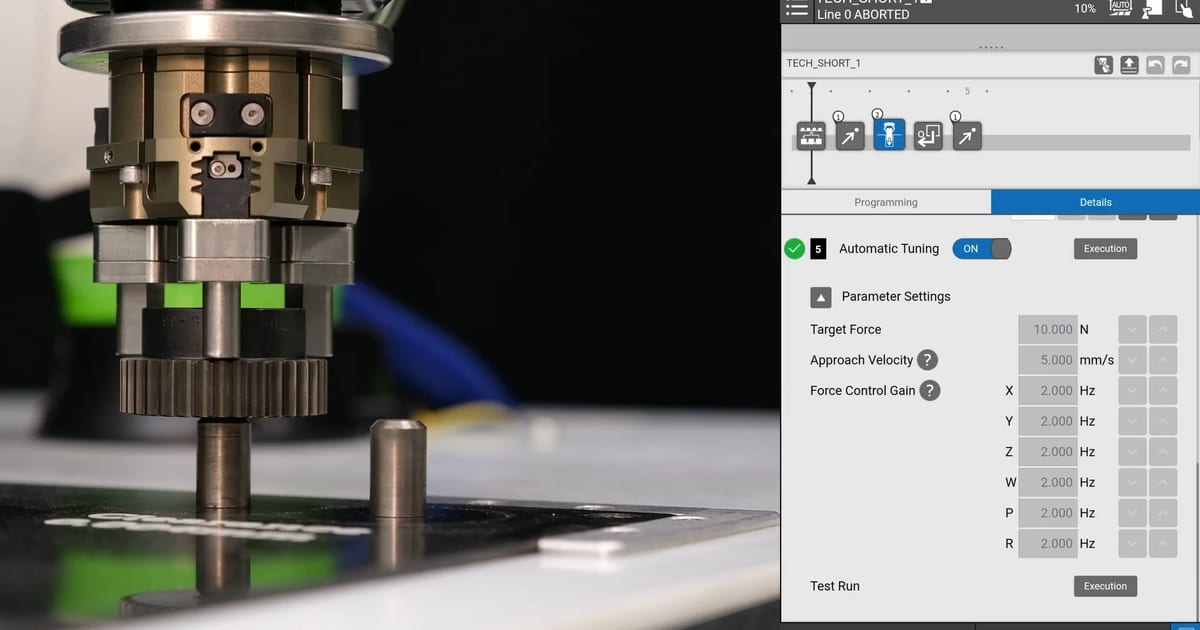Increase Z force control gain
Screen dimensions: 1200x630
point(1163,452)
